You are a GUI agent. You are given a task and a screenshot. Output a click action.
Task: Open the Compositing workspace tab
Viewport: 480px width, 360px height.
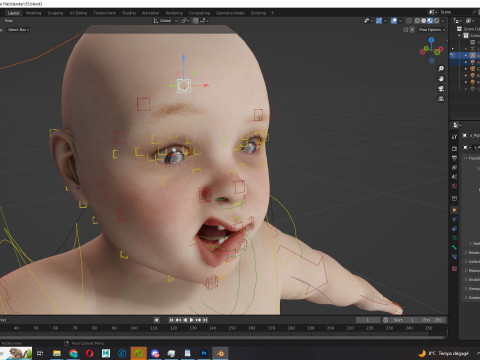pyautogui.click(x=199, y=13)
